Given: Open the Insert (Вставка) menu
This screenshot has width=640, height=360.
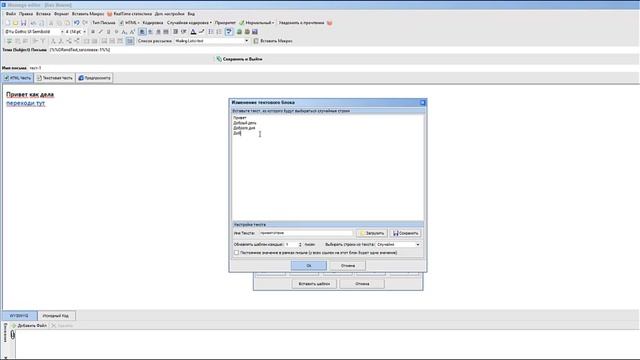Looking at the screenshot, I should (43, 14).
